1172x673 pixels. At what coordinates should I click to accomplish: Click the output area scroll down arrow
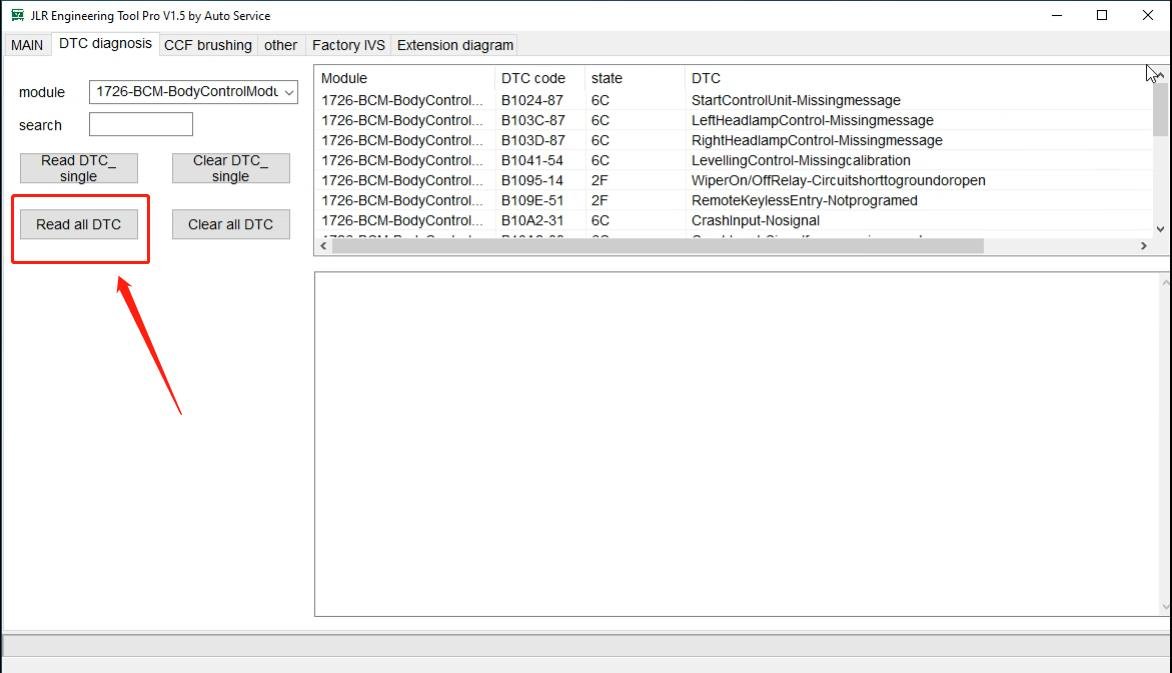point(1165,607)
